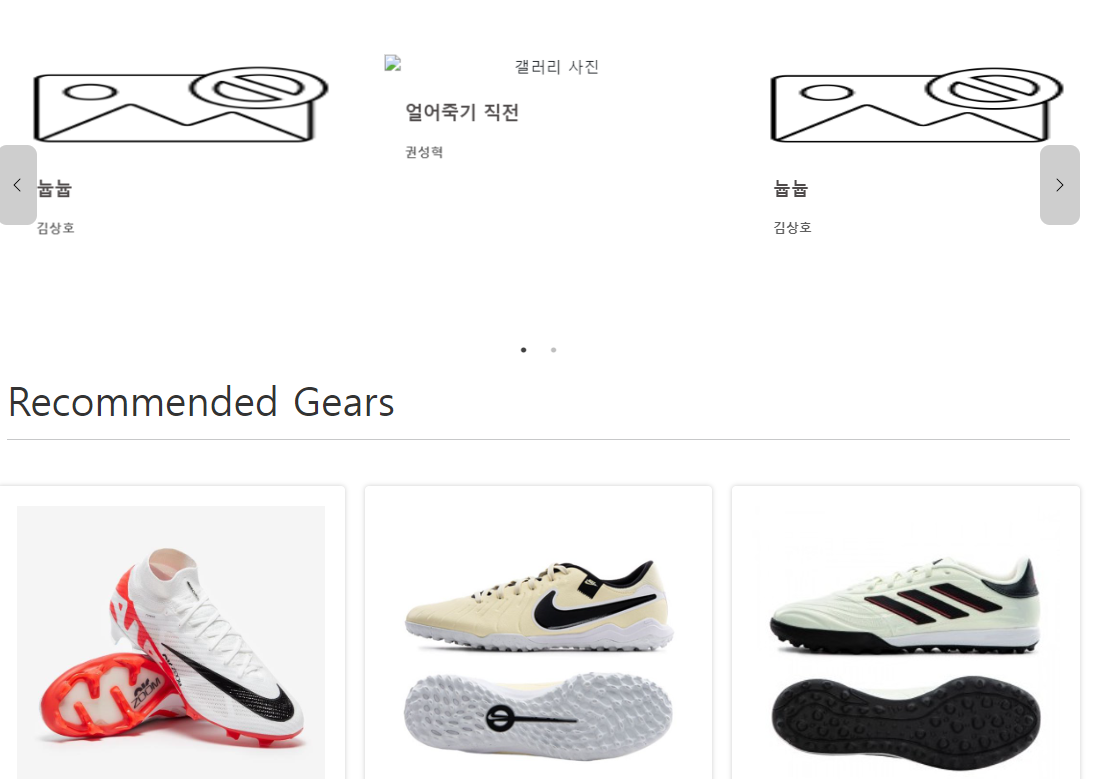The image size is (1093, 779).
Task: Click the Recommended Gears heading
Action: point(201,402)
